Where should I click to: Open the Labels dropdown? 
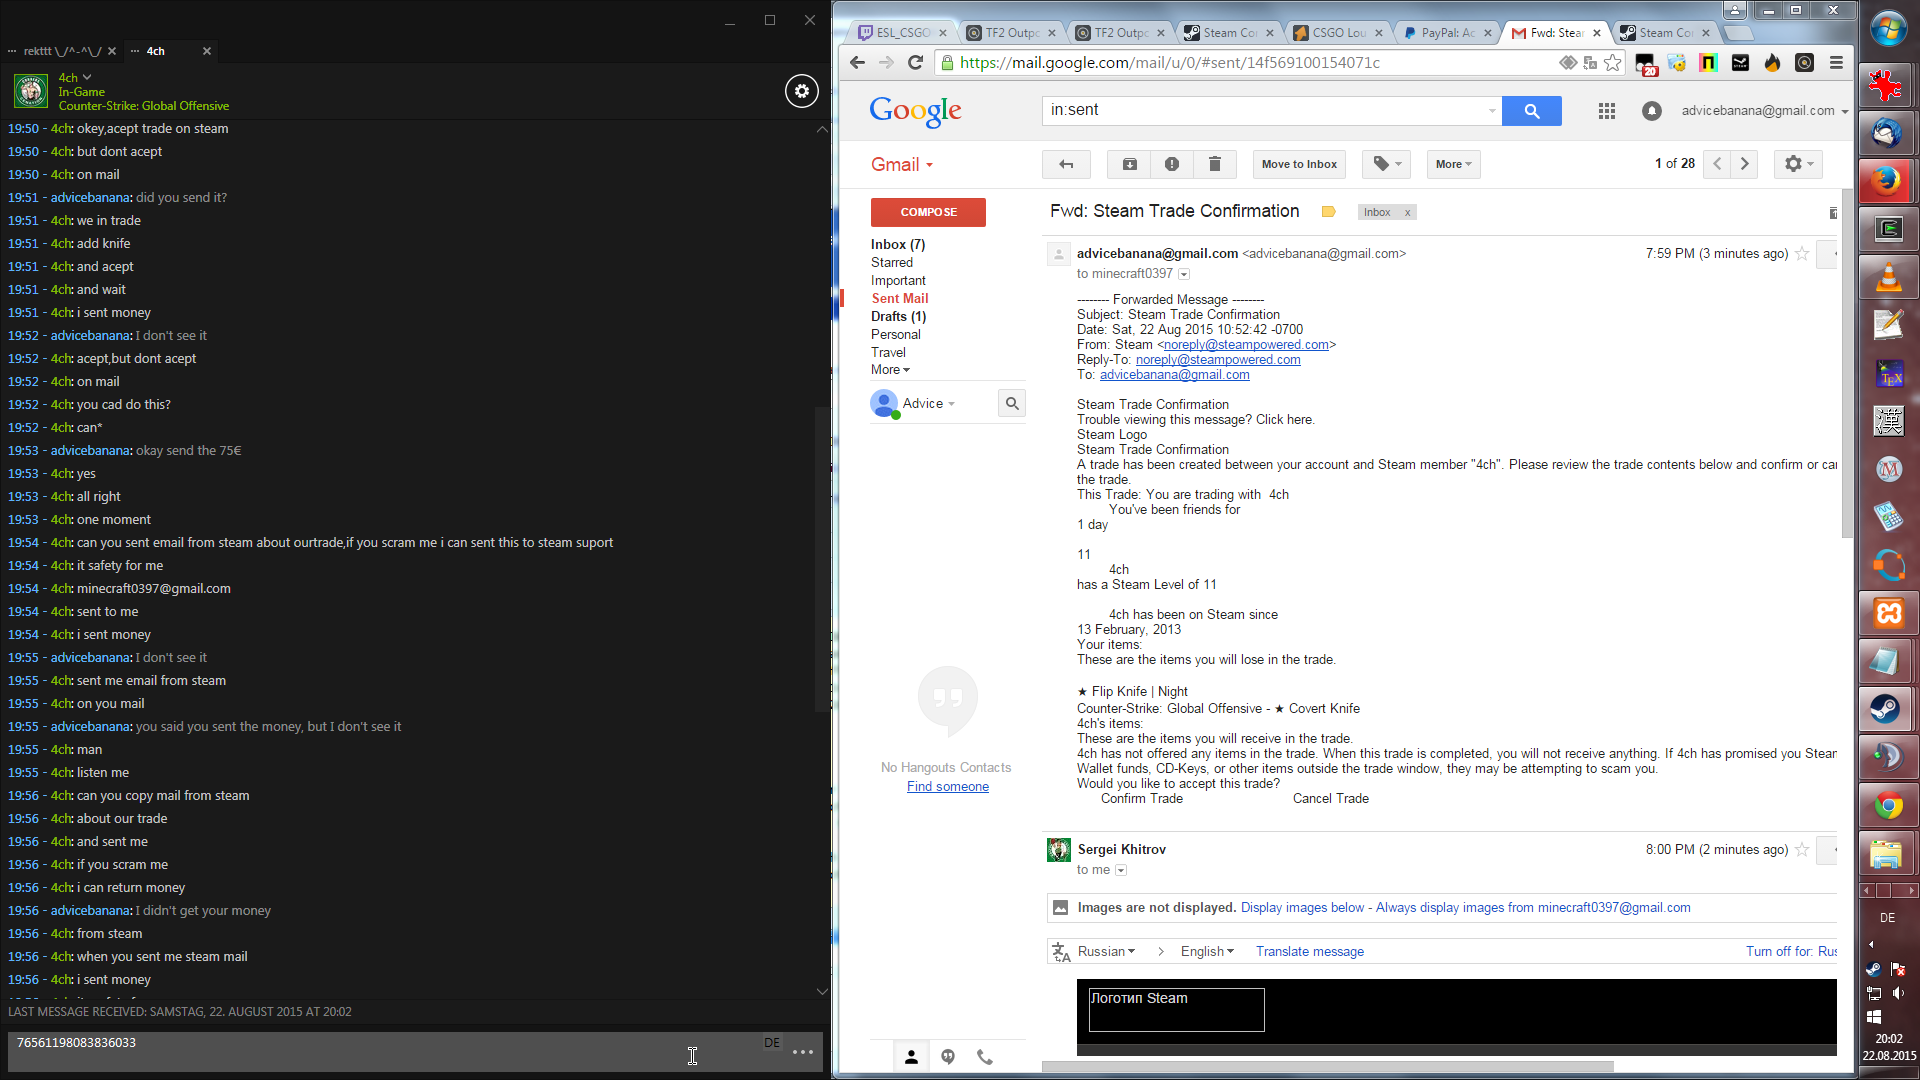click(1386, 164)
